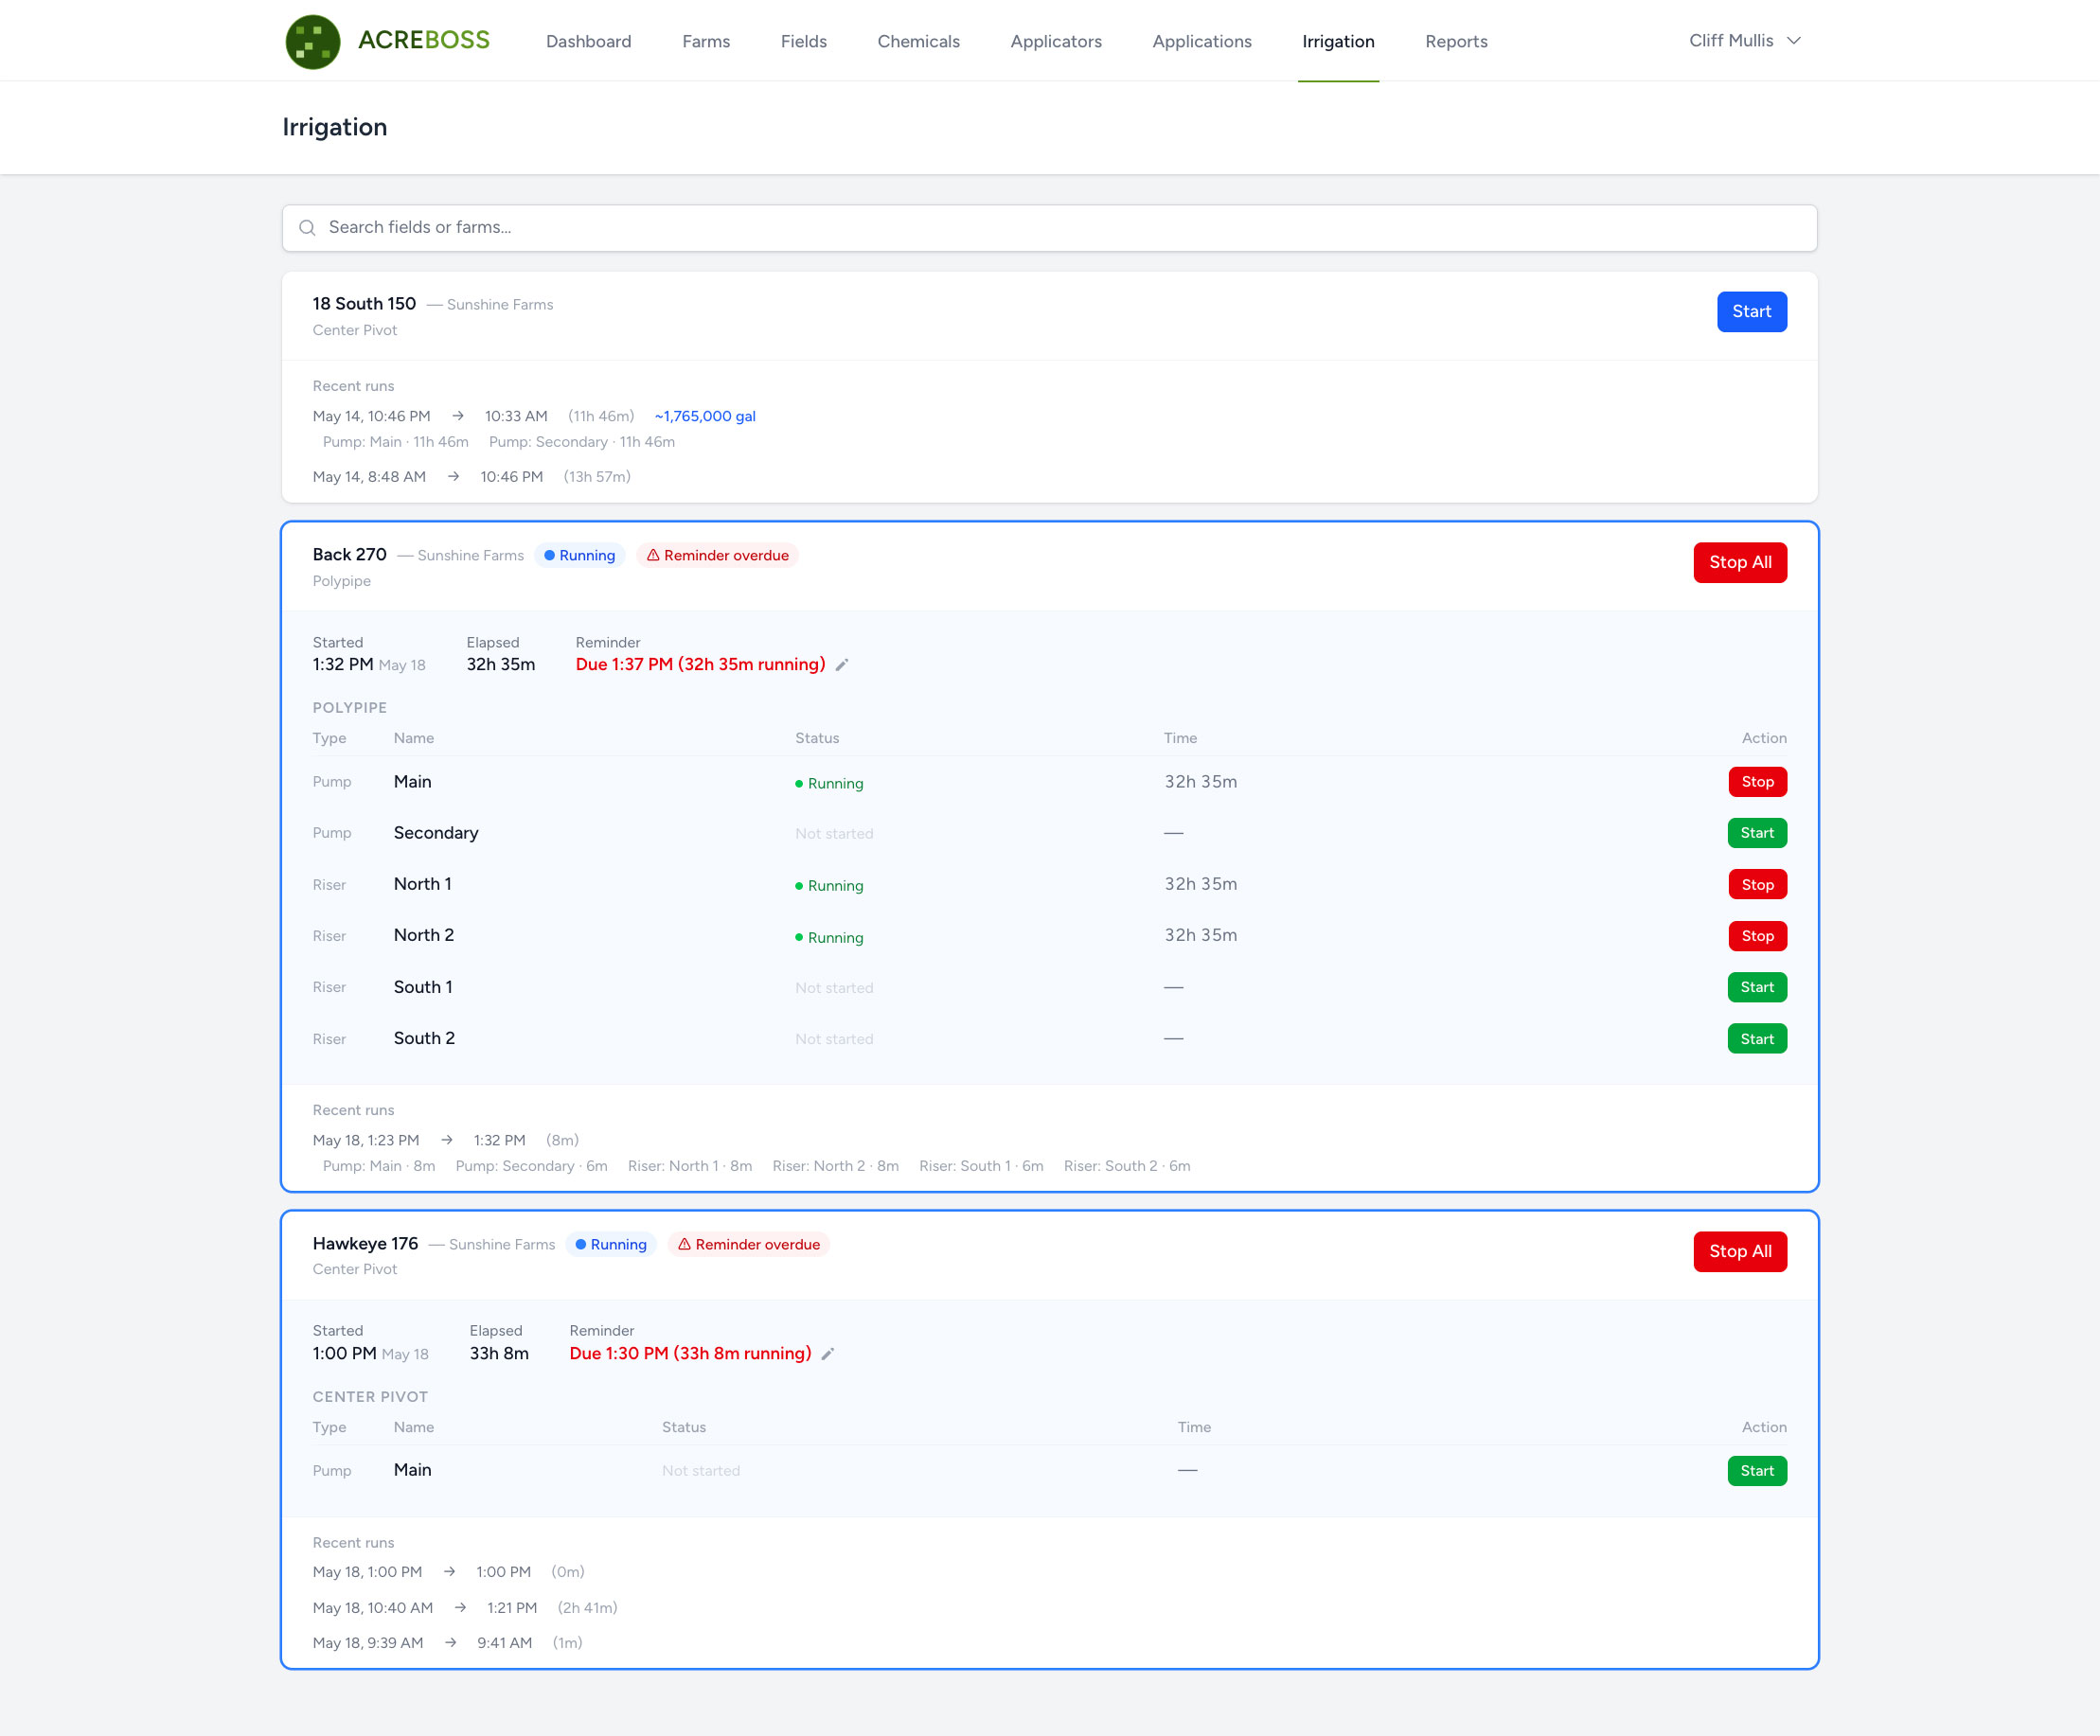Image resolution: width=2100 pixels, height=1736 pixels.
Task: Edit reminder pencil icon for Hawkeye 176
Action: (x=827, y=1354)
